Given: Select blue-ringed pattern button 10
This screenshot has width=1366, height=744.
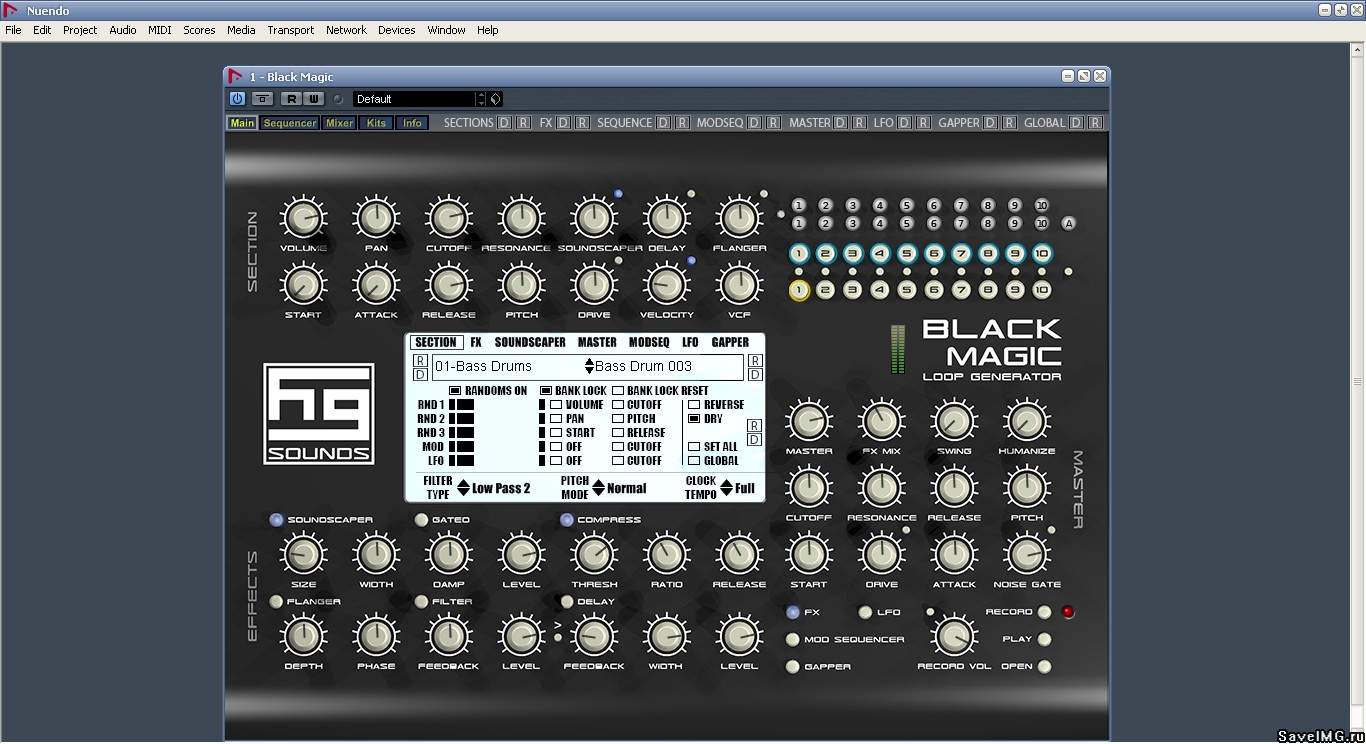Looking at the screenshot, I should tap(1042, 254).
